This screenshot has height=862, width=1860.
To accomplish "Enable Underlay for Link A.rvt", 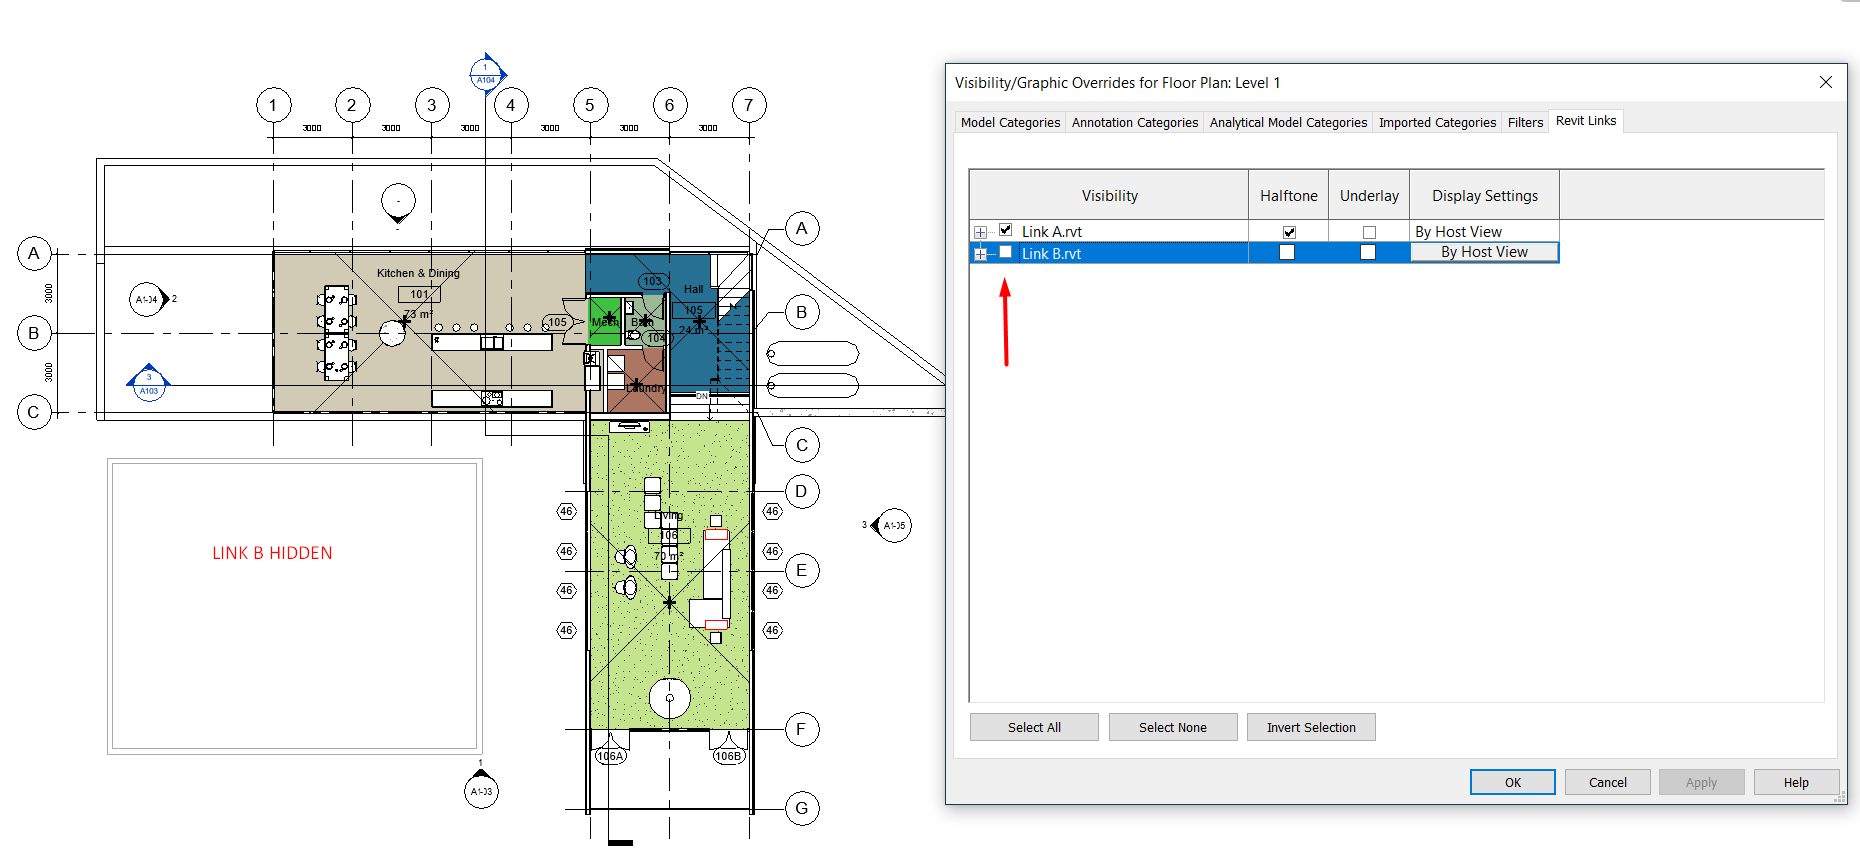I will tap(1369, 232).
